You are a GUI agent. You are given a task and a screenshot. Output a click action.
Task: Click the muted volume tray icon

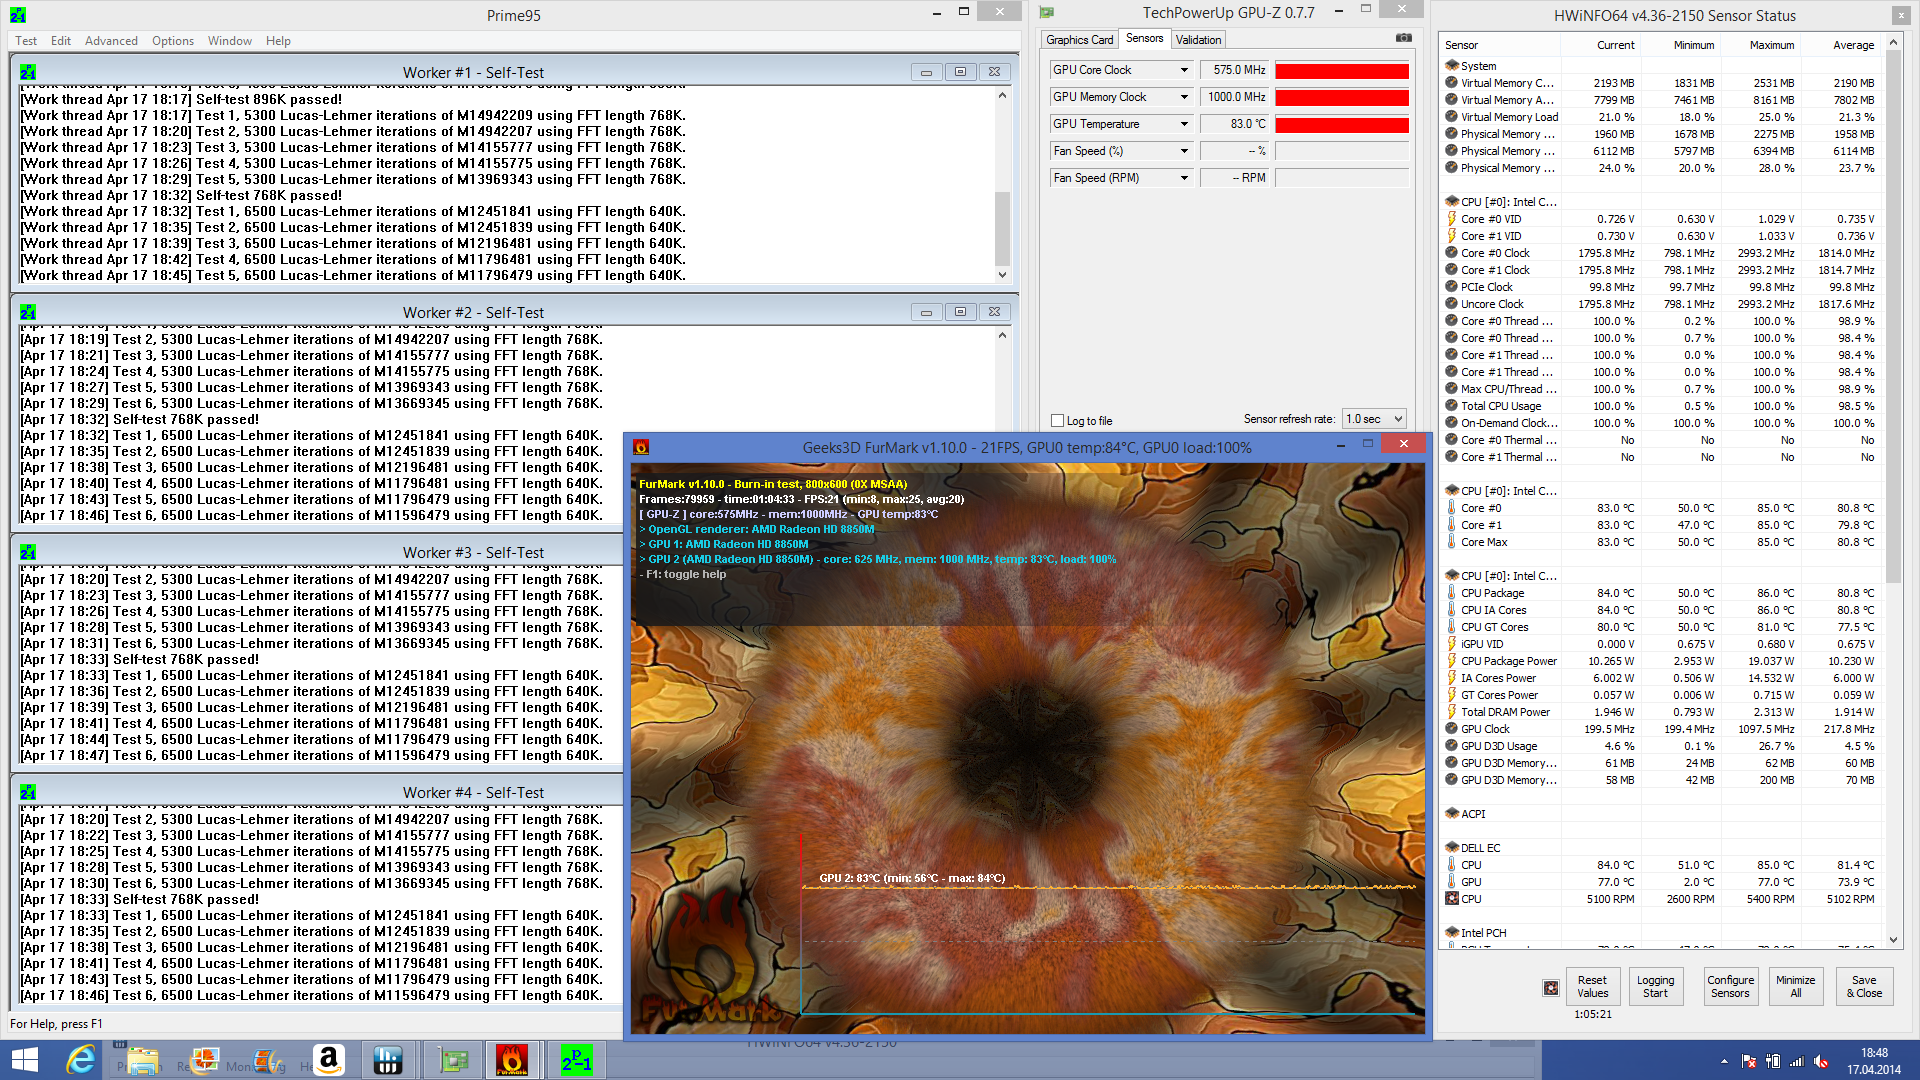(x=1821, y=1061)
